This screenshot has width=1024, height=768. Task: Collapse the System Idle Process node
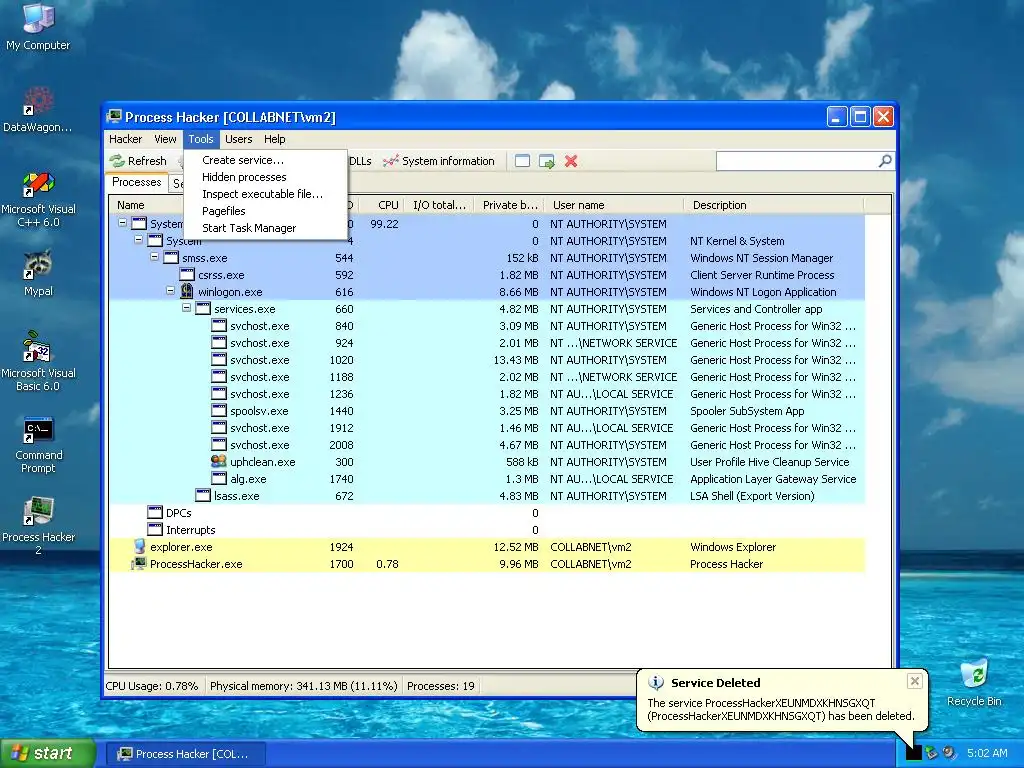122,223
